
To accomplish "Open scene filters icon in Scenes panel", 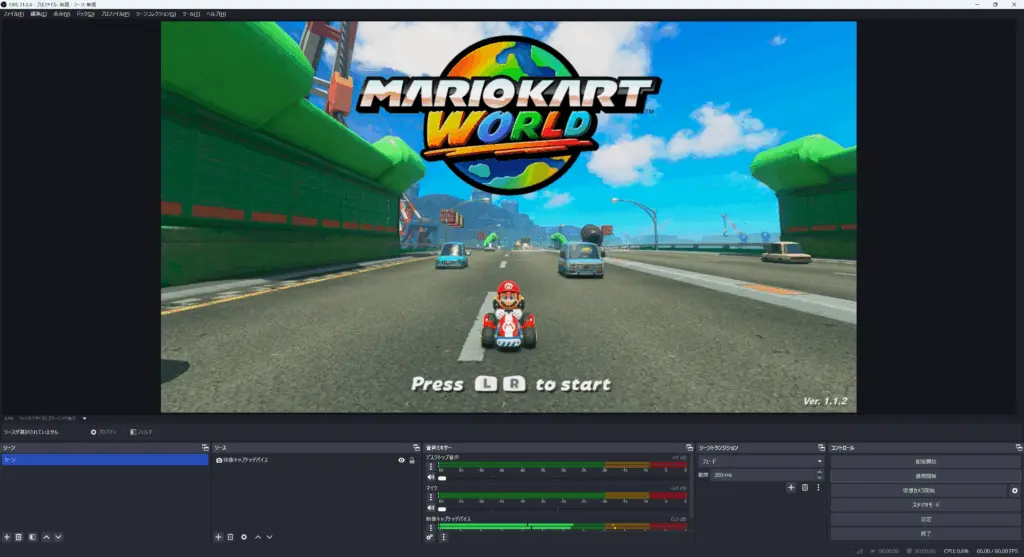I will (32, 537).
